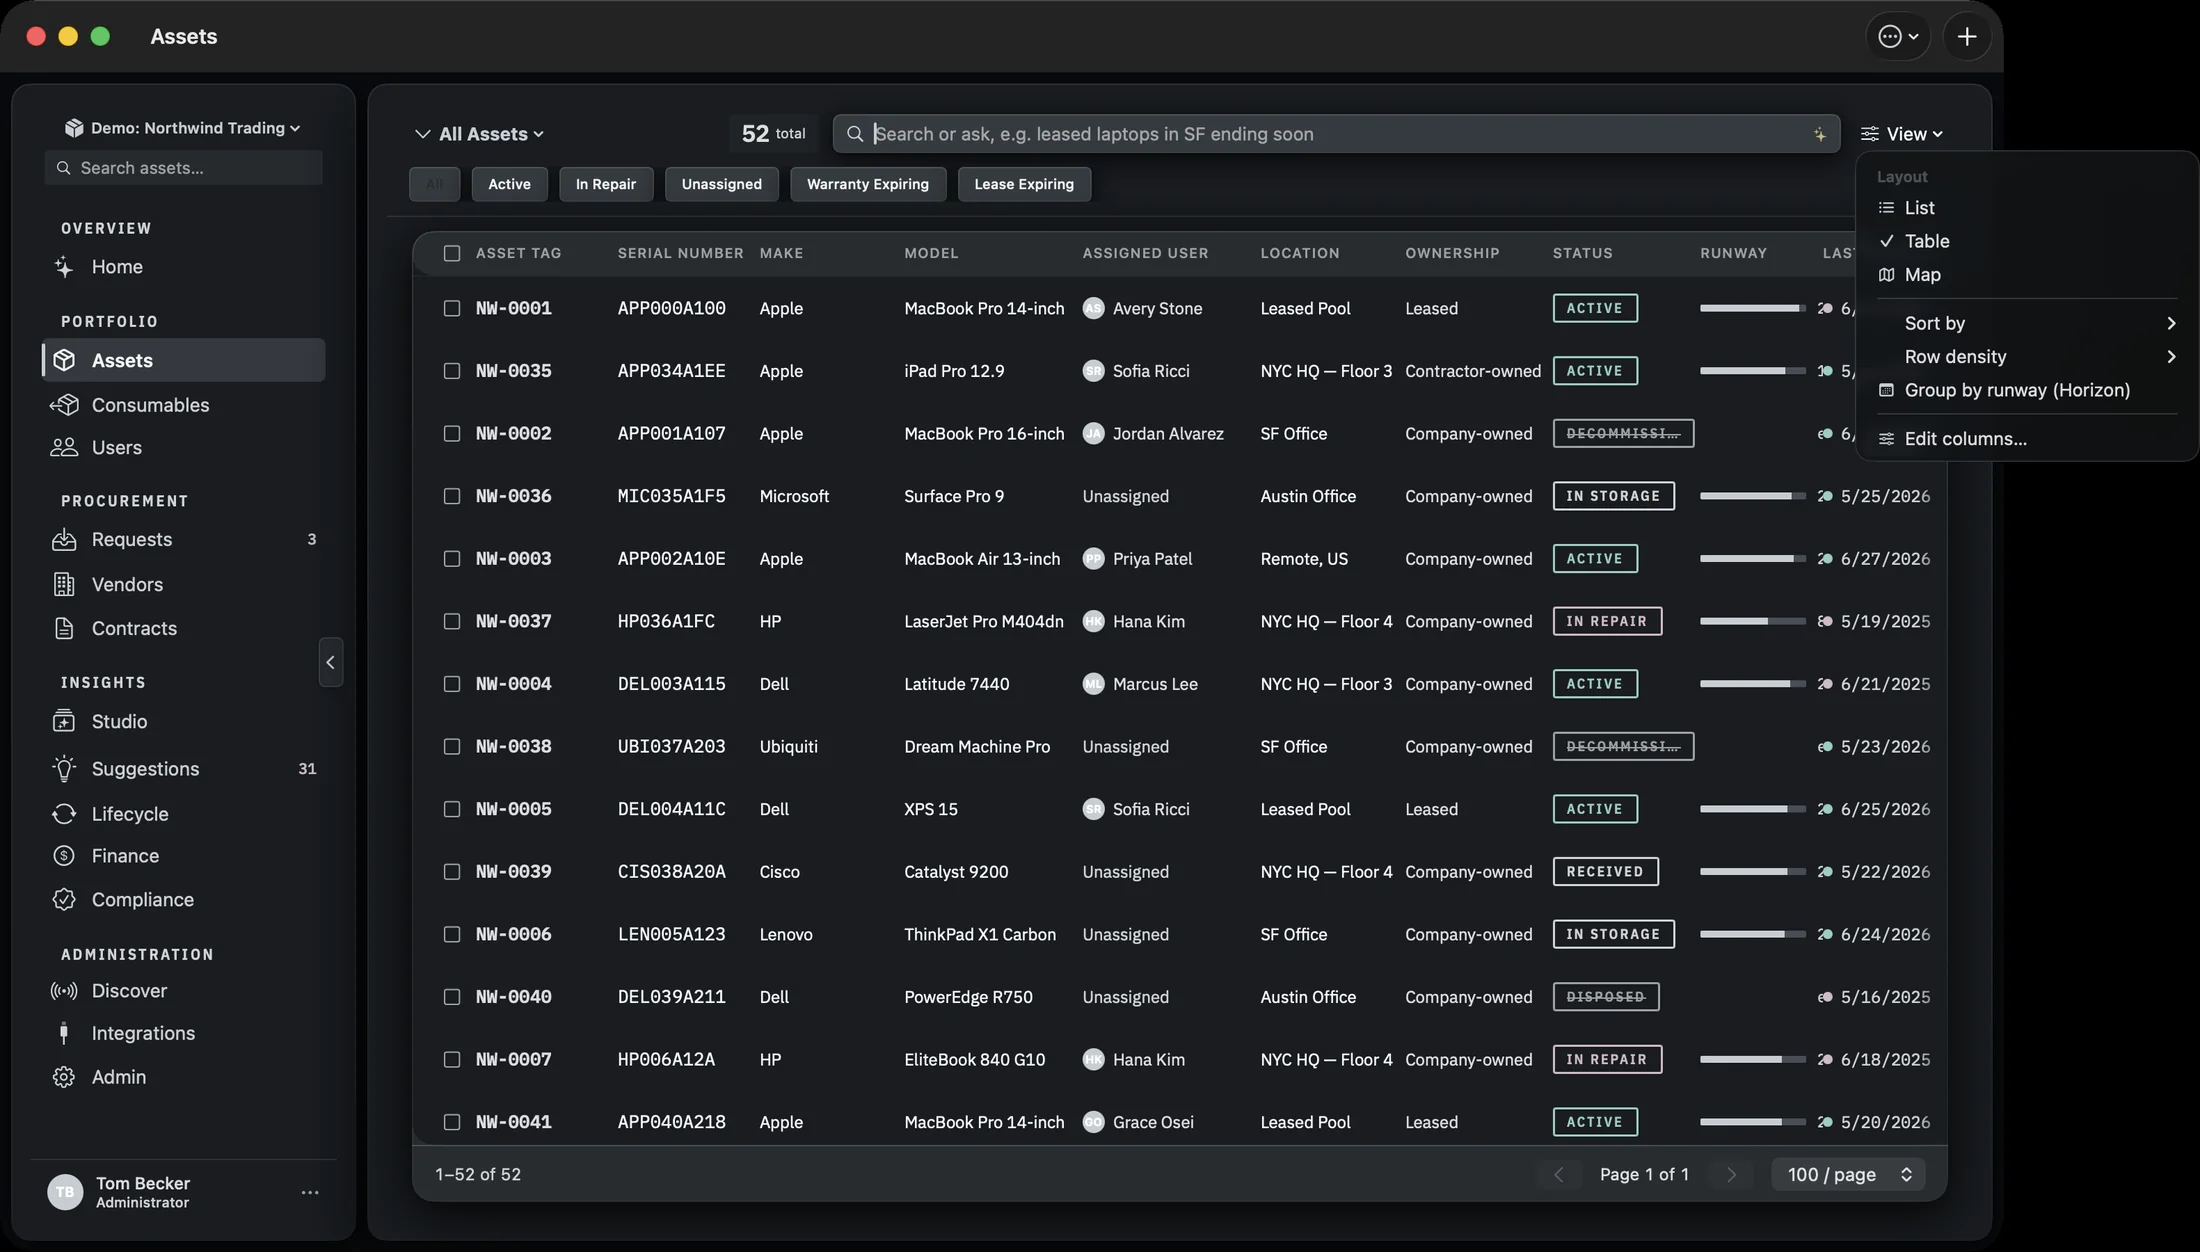Switch layout to Map

click(x=2027, y=275)
